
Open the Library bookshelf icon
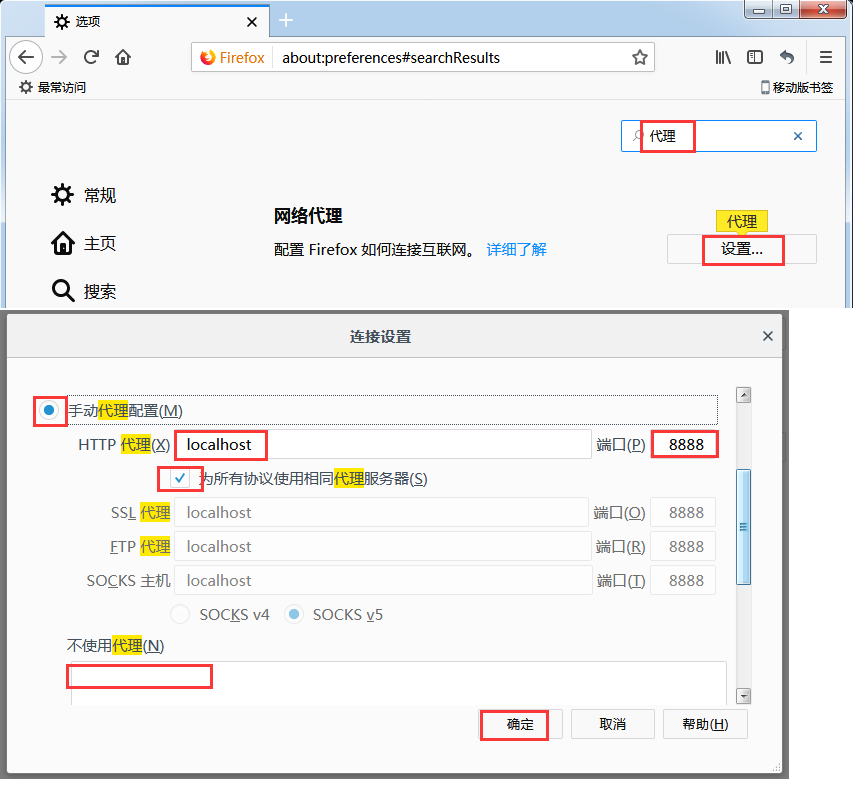click(723, 57)
